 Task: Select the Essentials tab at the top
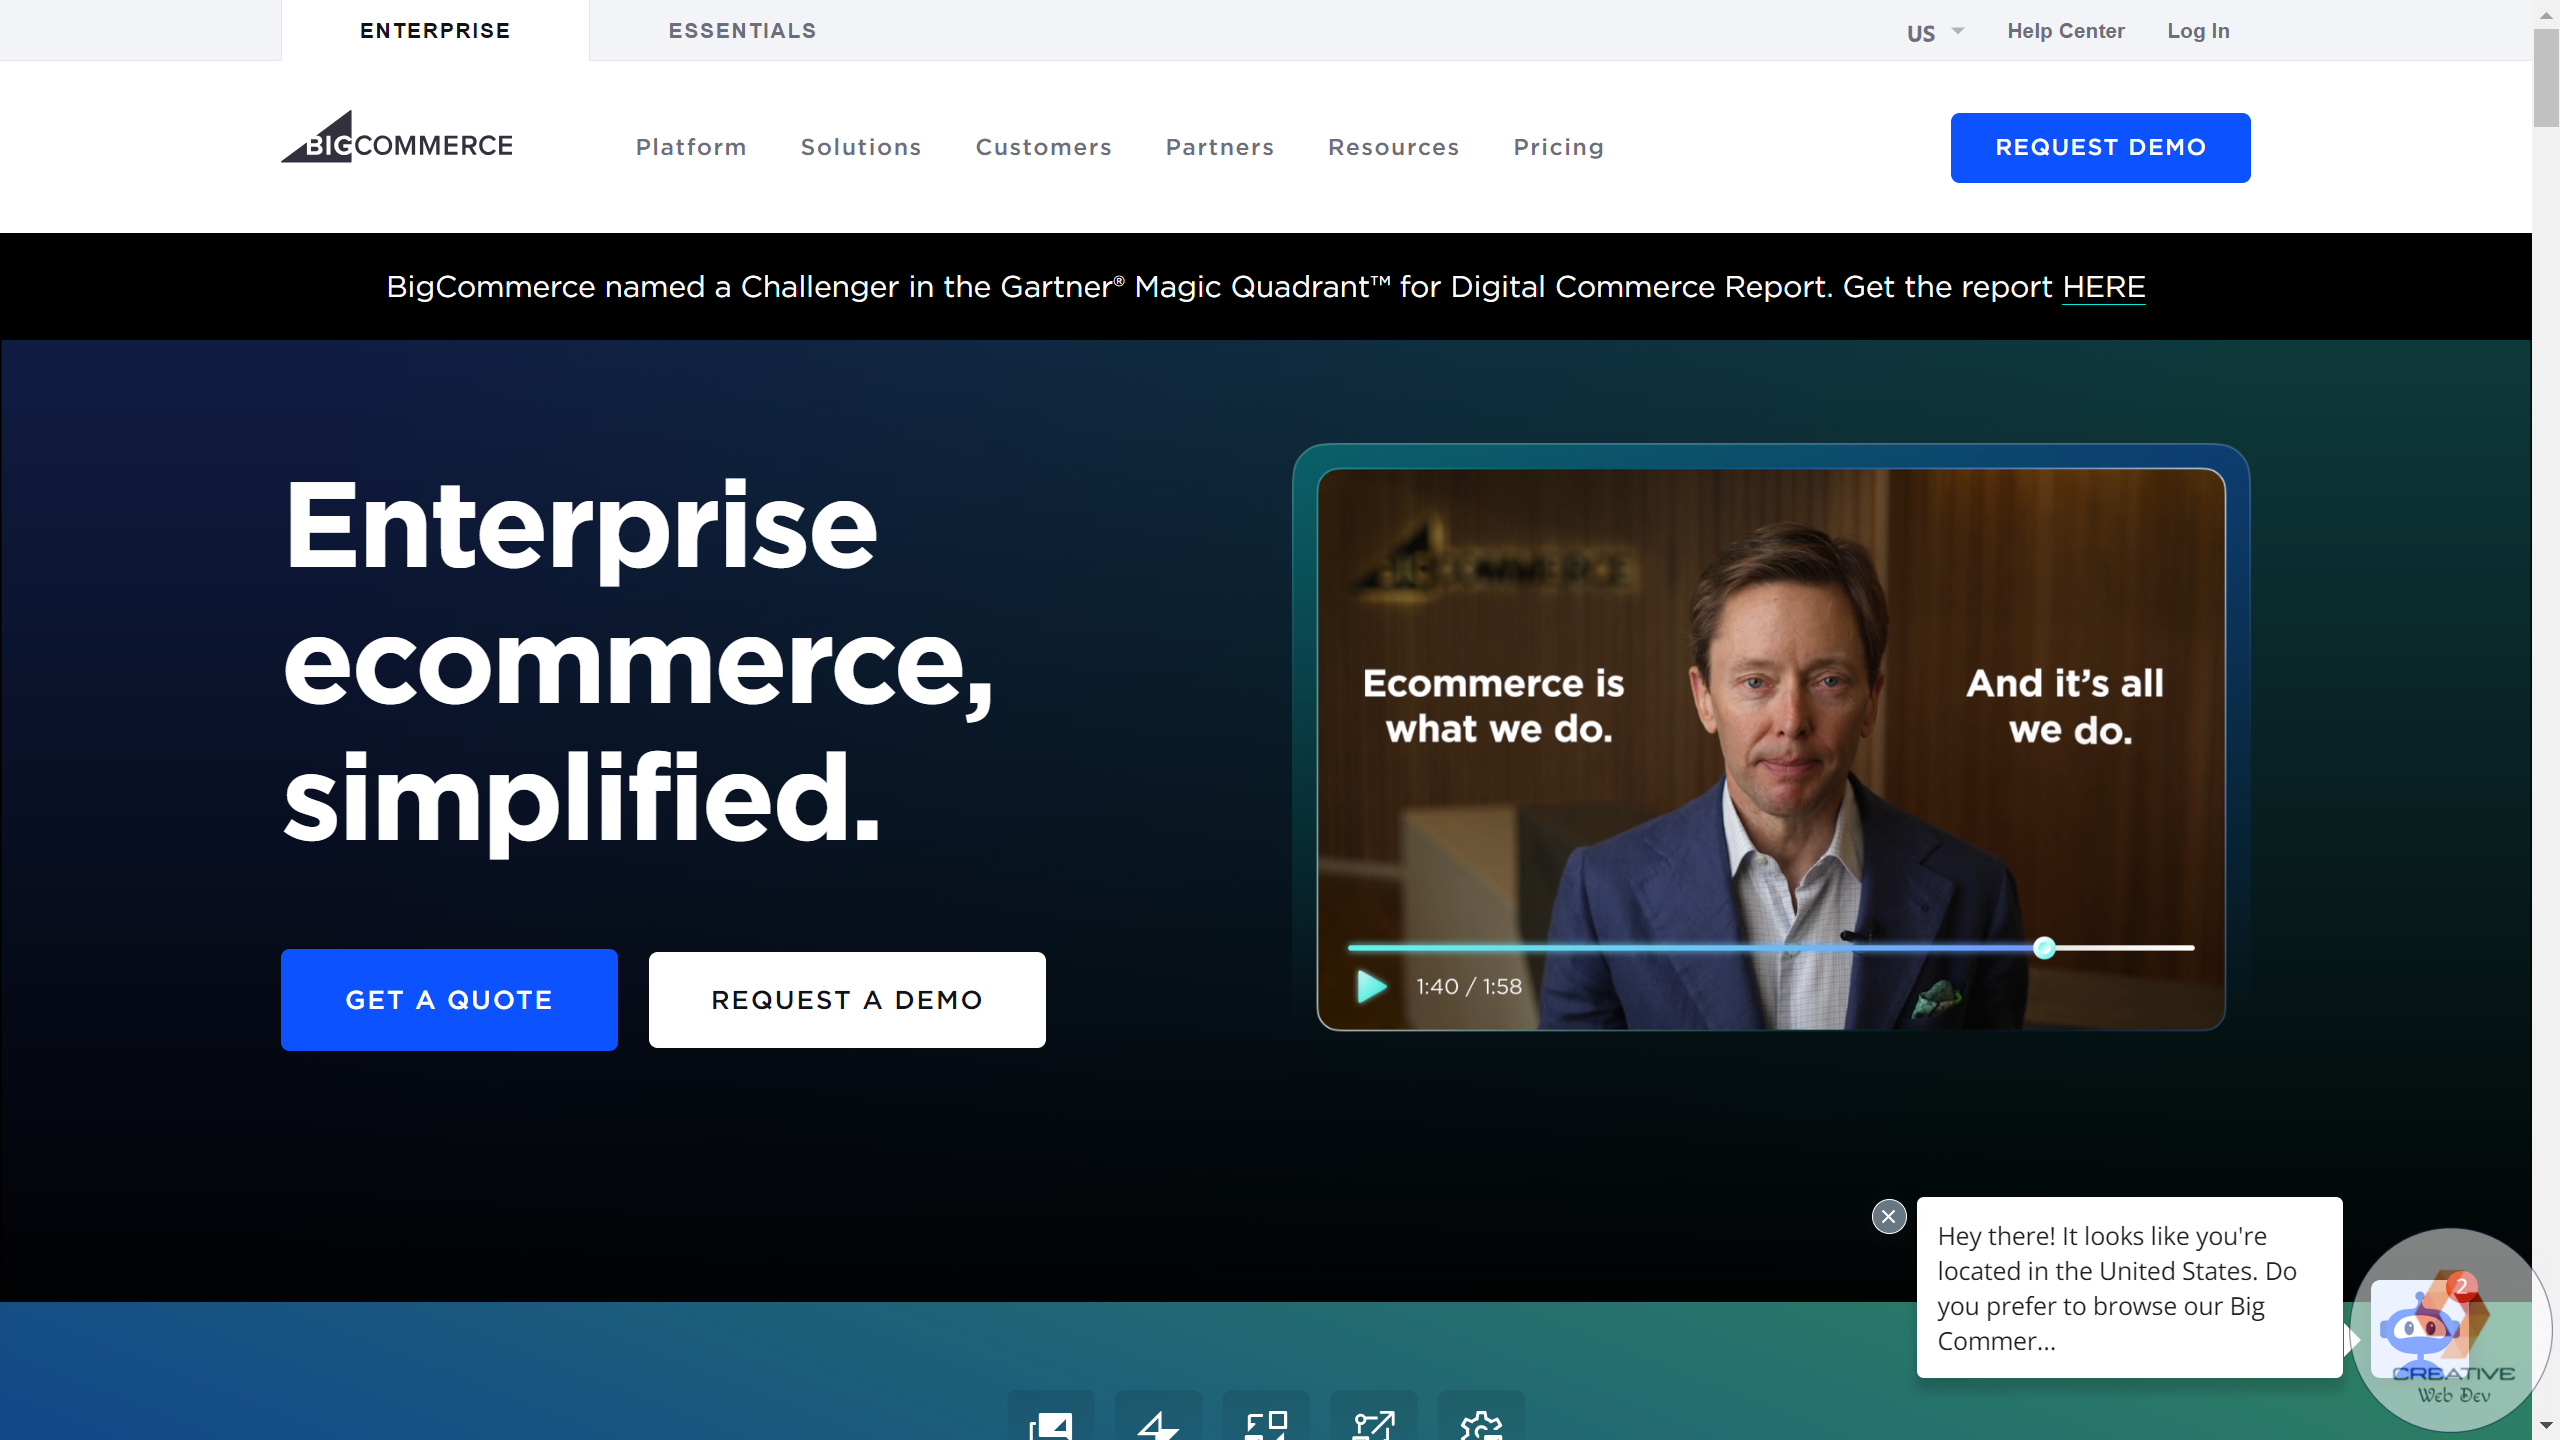pos(742,30)
